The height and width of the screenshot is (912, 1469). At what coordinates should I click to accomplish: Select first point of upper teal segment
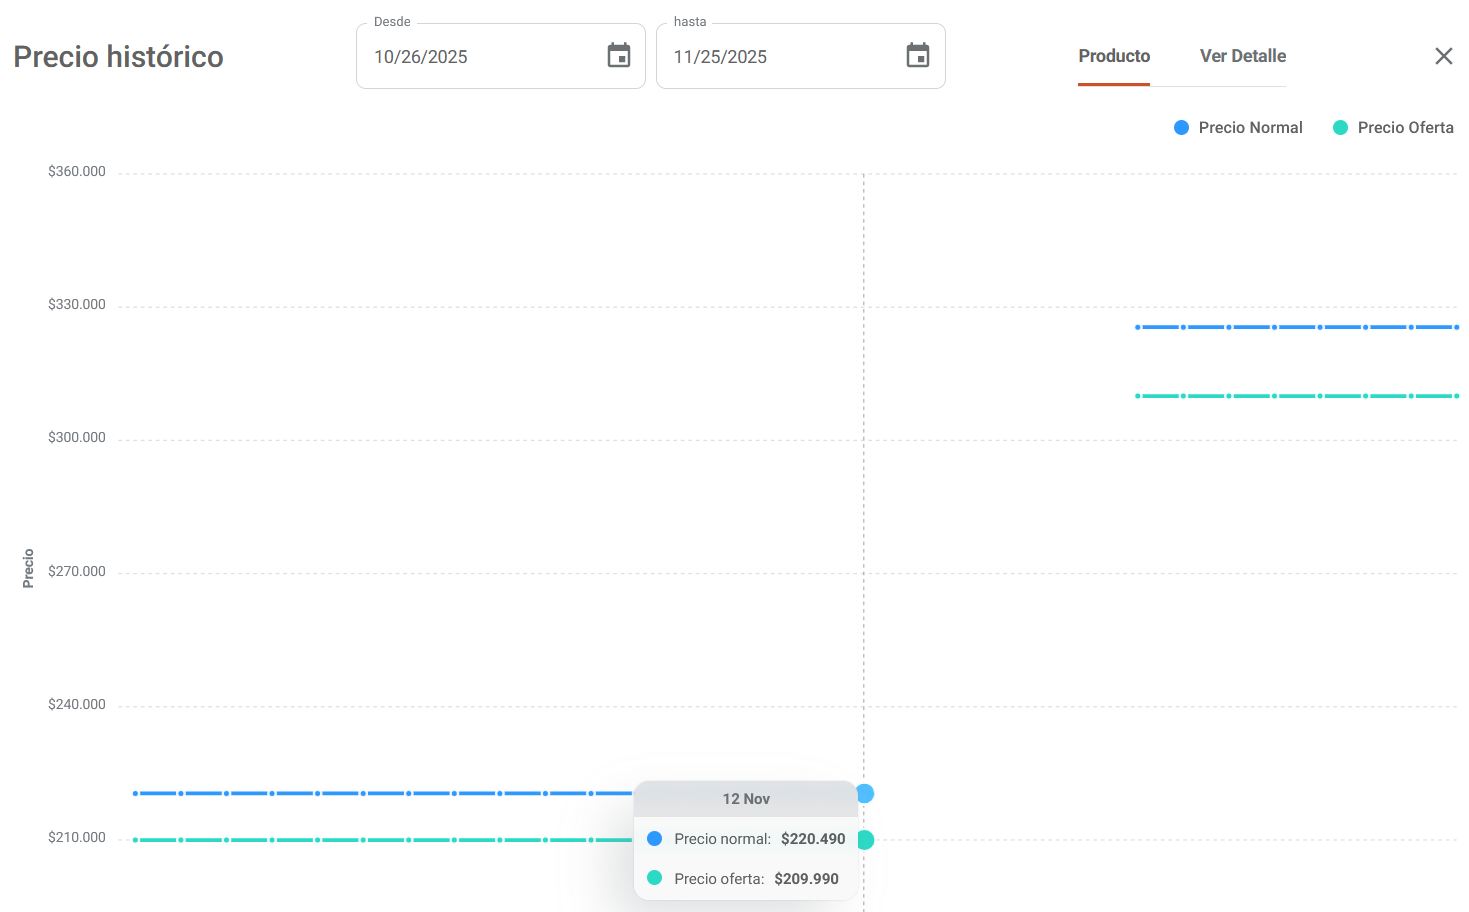1138,396
